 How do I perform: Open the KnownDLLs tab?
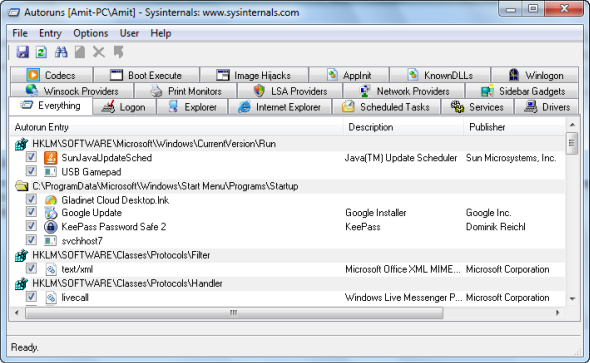pyautogui.click(x=440, y=75)
